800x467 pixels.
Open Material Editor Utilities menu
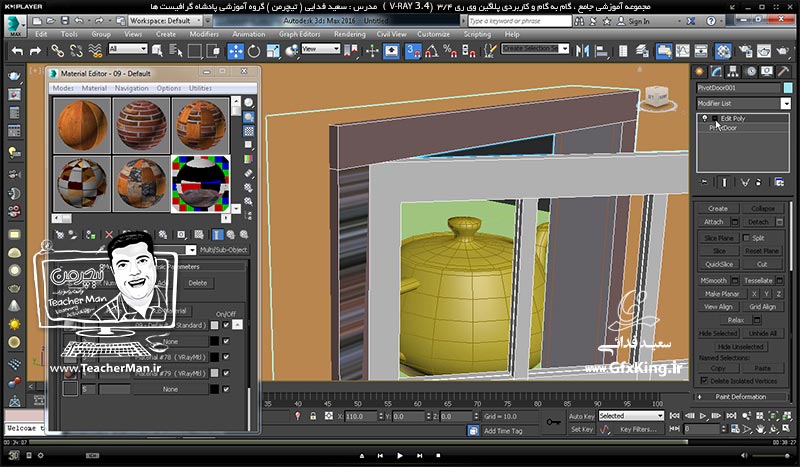[201, 88]
